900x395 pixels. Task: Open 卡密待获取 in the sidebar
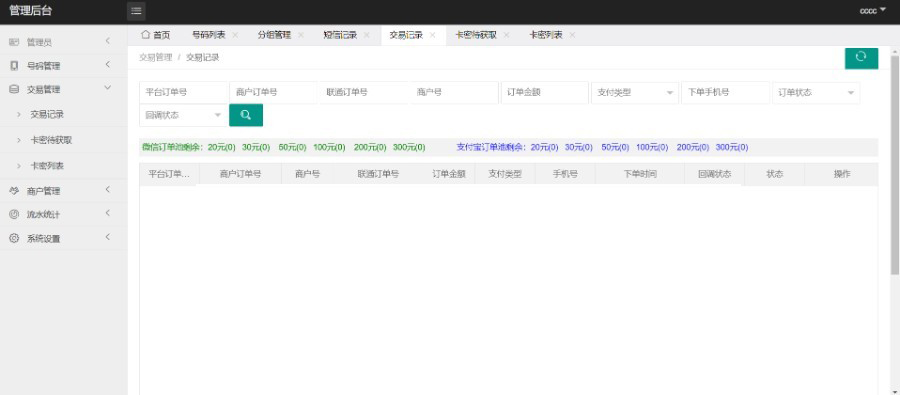pos(64,140)
